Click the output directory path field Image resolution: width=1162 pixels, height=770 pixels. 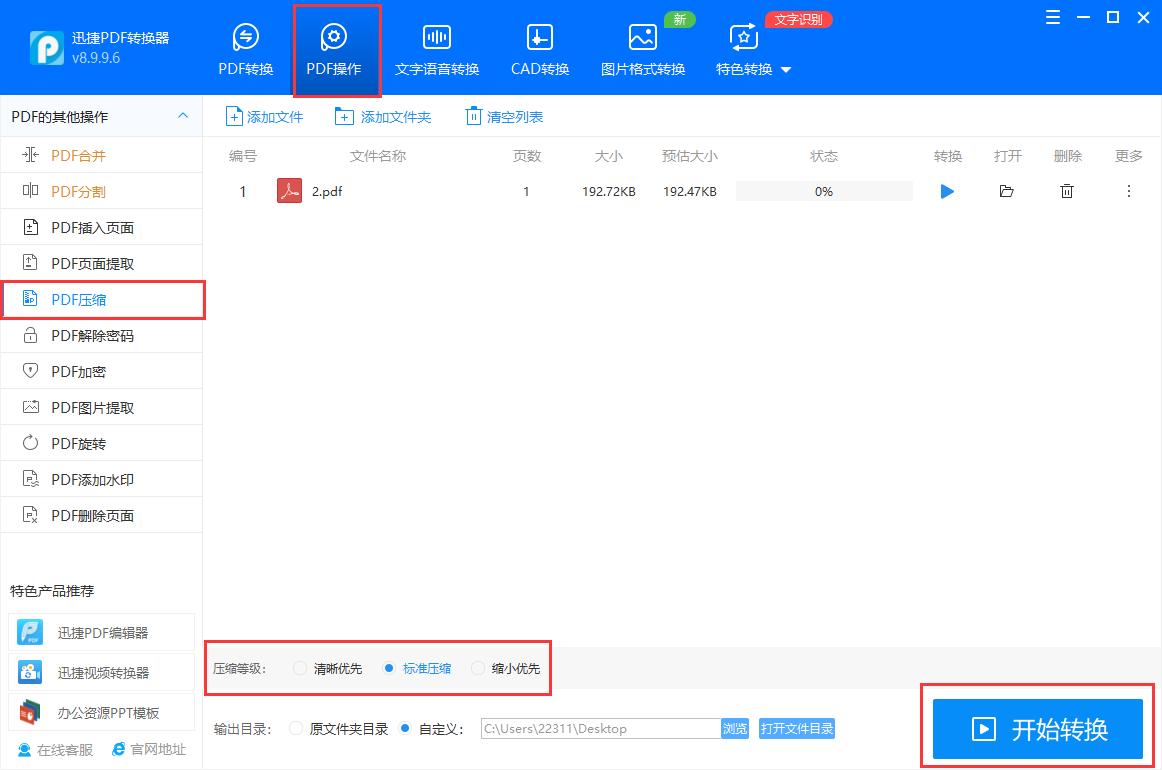click(600, 729)
